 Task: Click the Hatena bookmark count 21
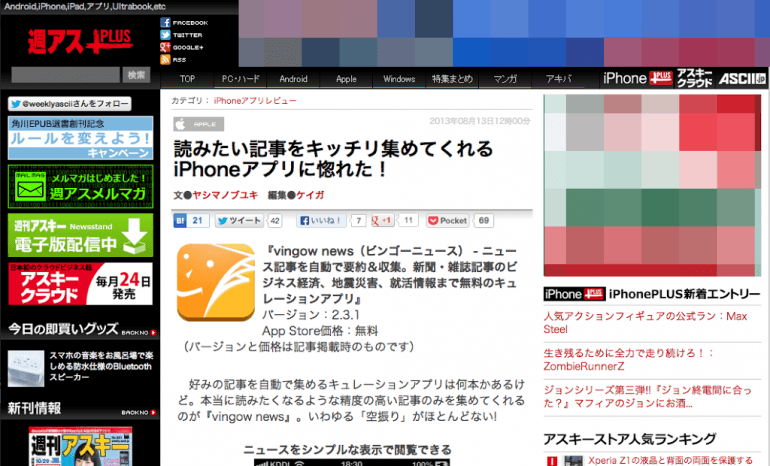click(x=197, y=220)
